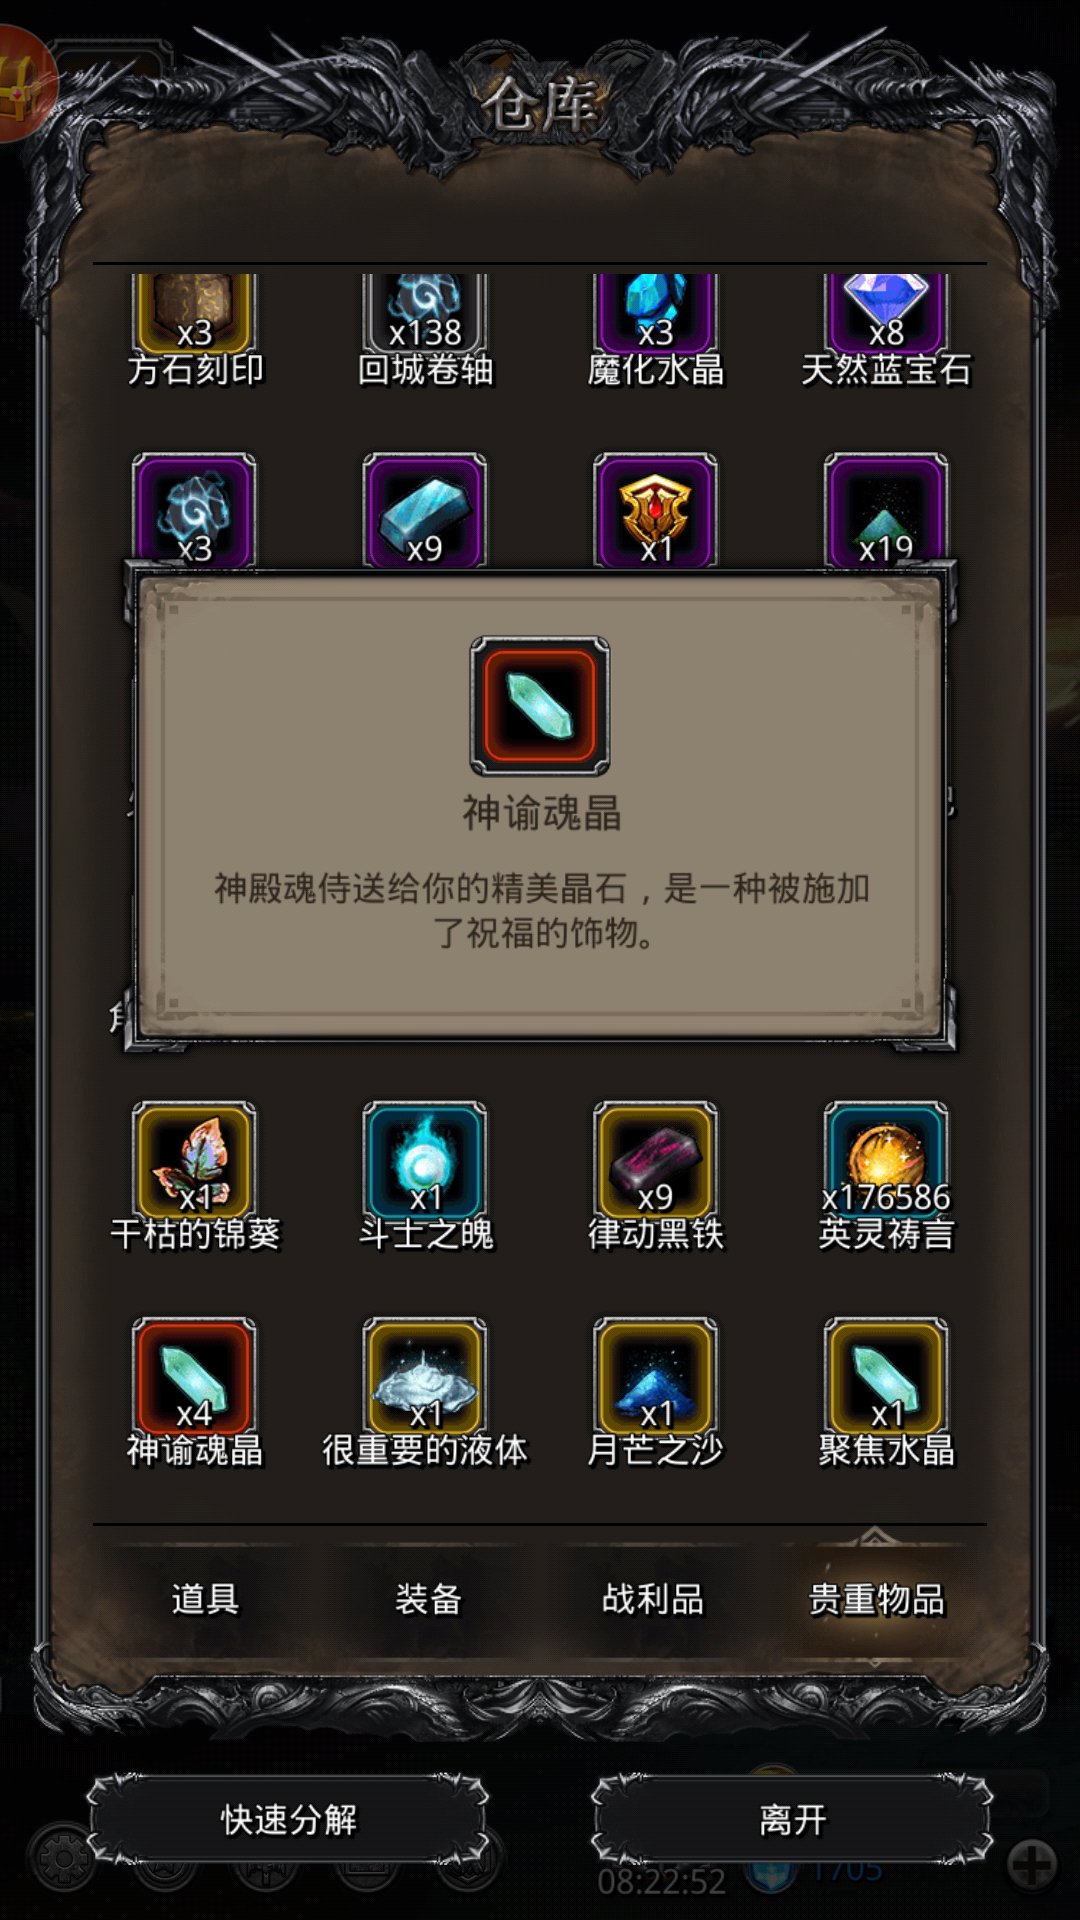Screen dimensions: 1080x1920
Task: Click the 离开 button
Action: (x=792, y=1819)
